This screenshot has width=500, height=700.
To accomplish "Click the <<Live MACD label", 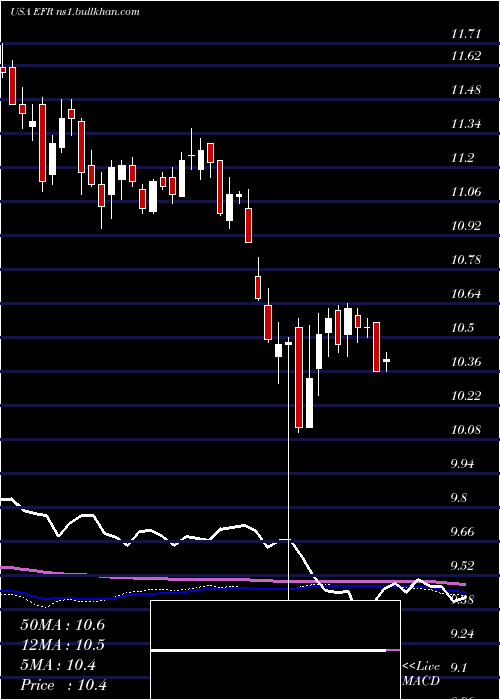I will coord(421,674).
